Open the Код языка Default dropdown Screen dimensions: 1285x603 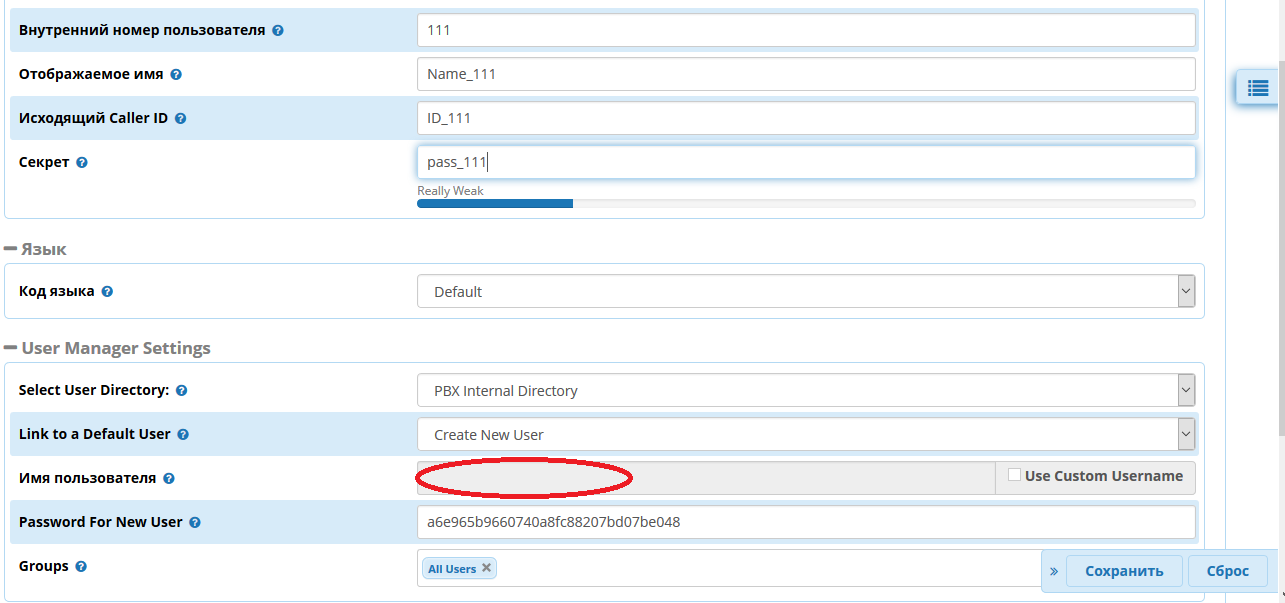coord(805,292)
